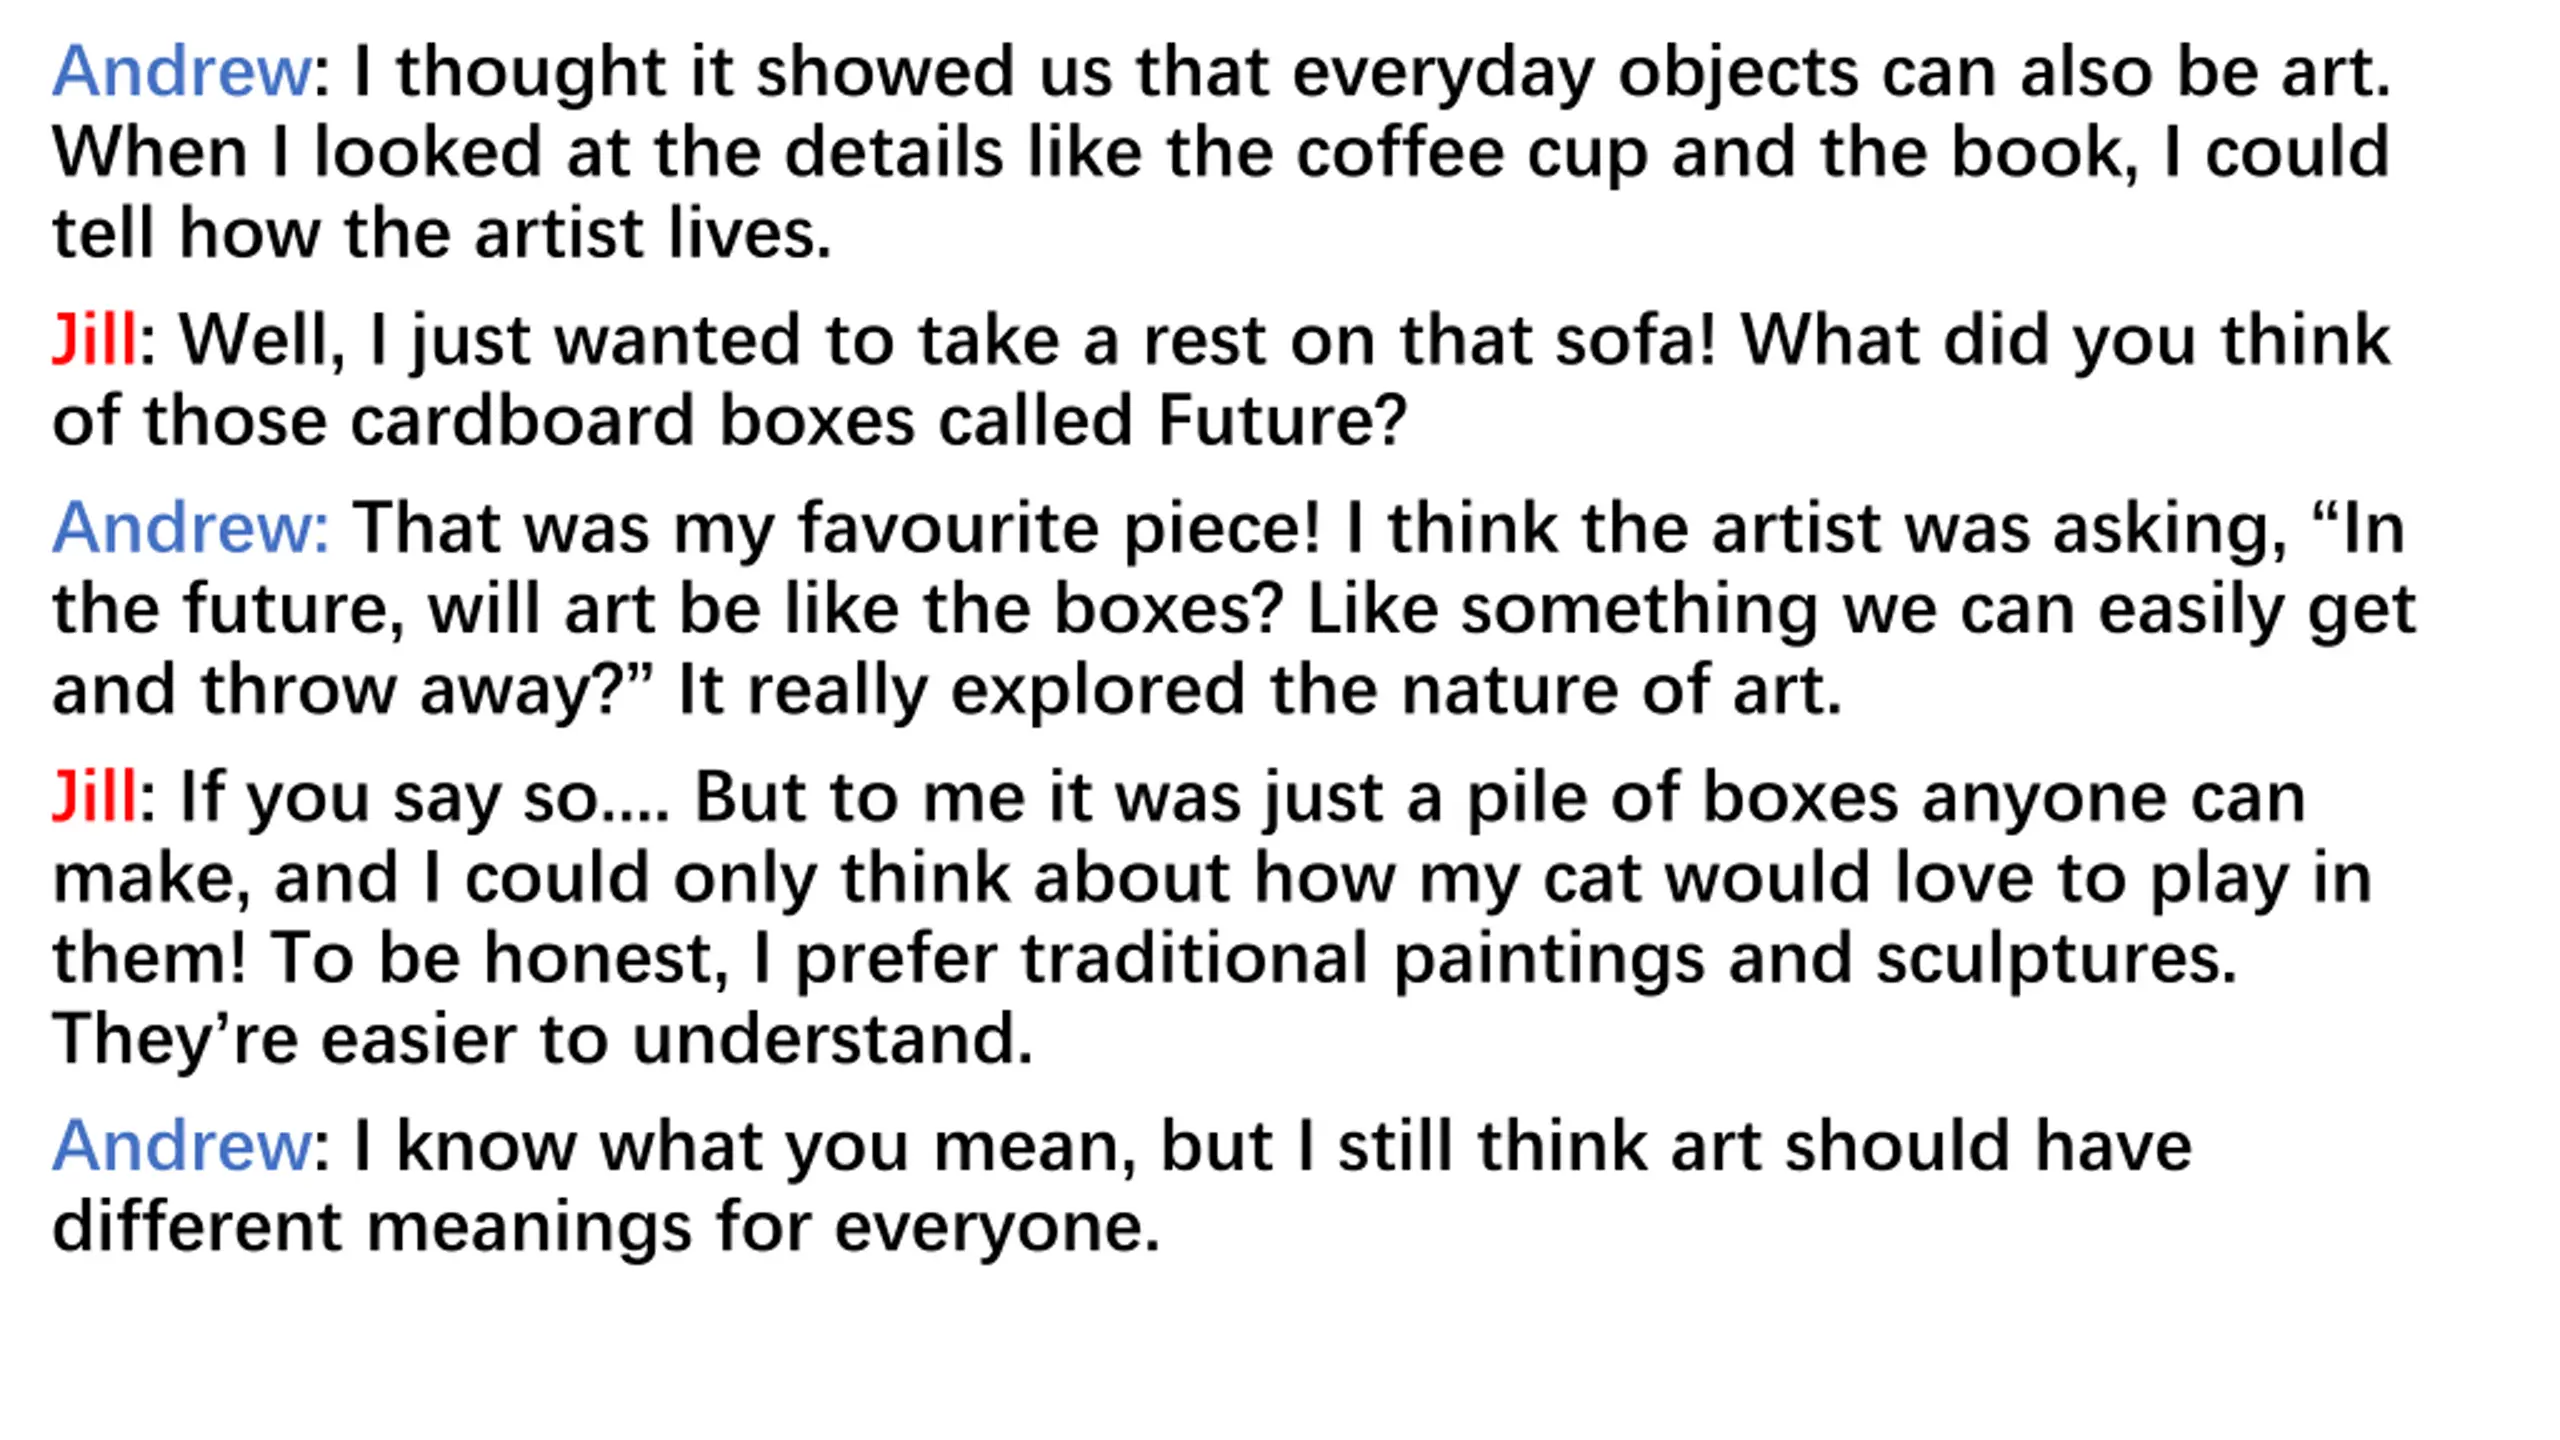
Task: Click the phrase 'favourite piece!'
Action: tap(1060, 530)
